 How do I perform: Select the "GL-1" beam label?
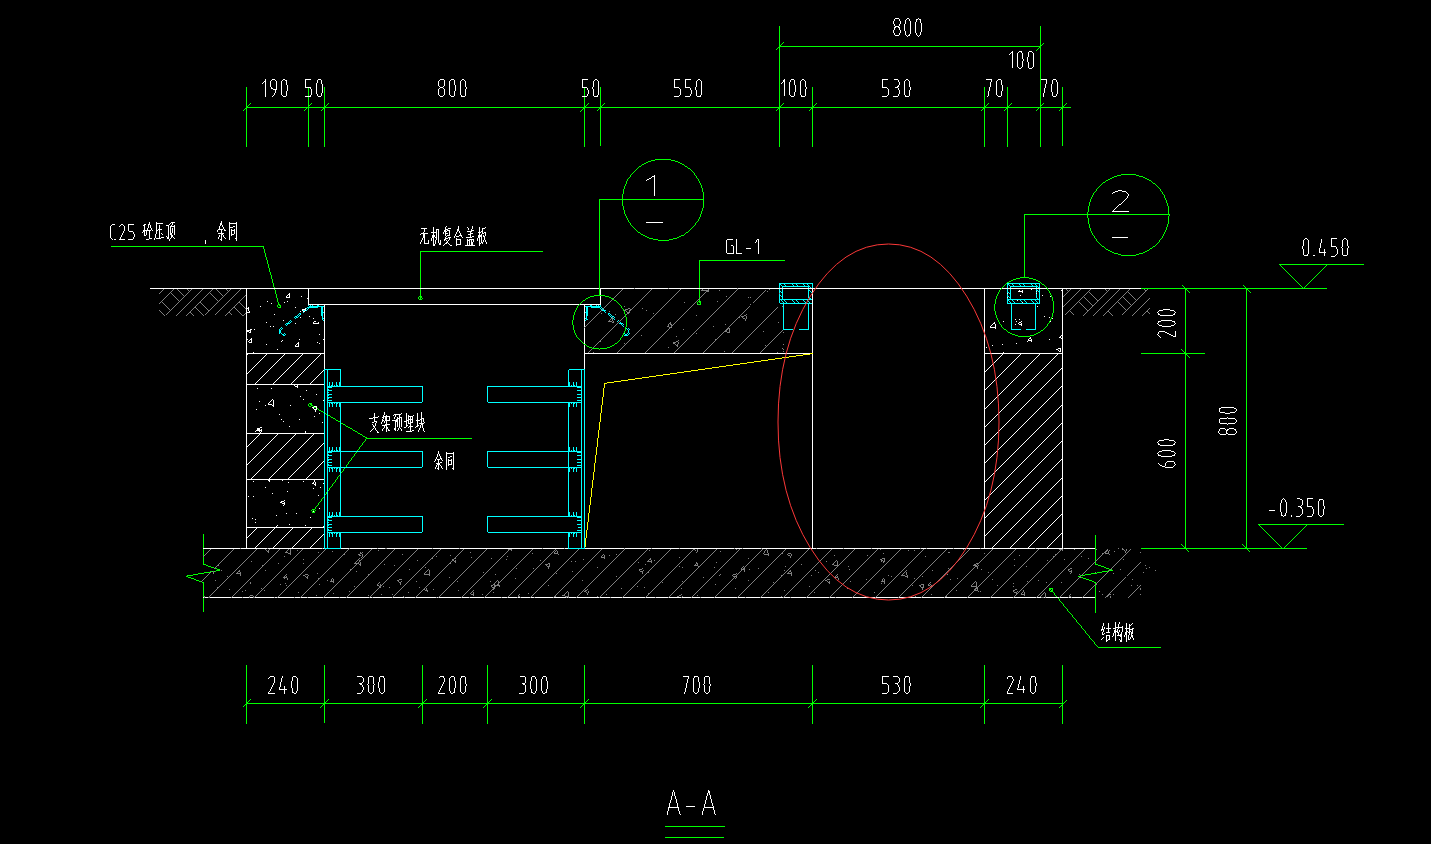pyautogui.click(x=743, y=247)
